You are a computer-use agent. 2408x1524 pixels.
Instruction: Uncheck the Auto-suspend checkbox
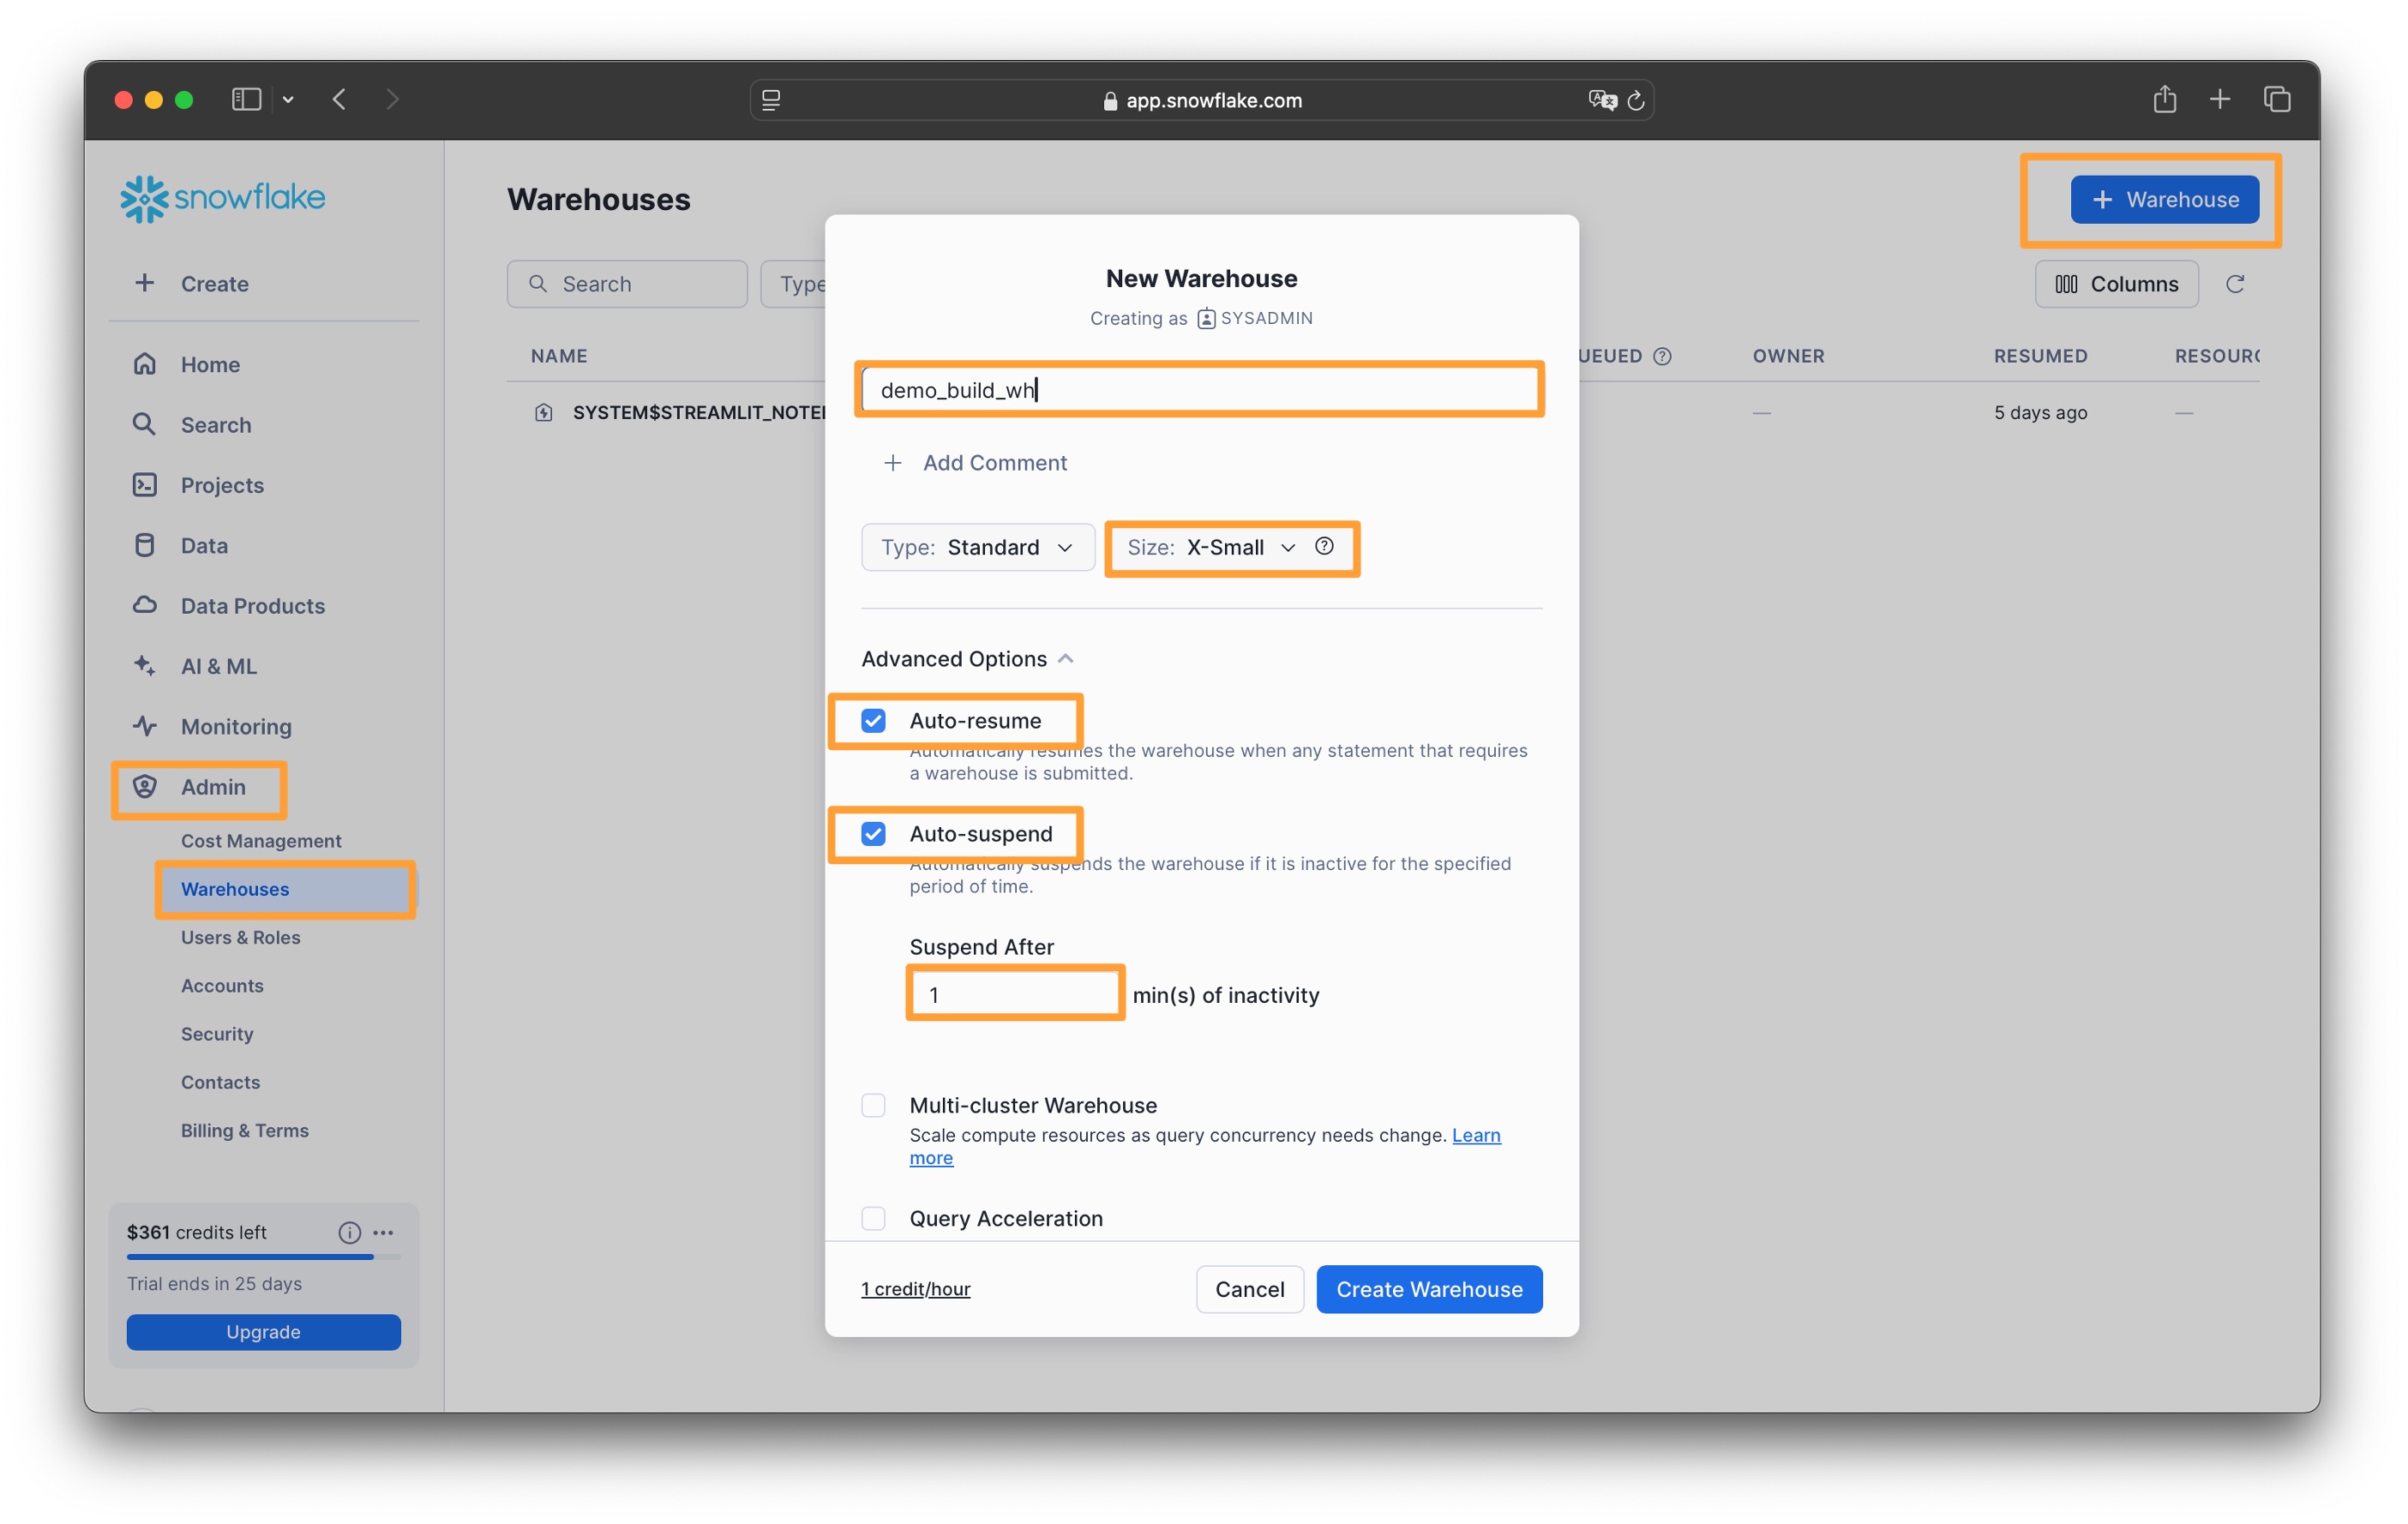(873, 833)
